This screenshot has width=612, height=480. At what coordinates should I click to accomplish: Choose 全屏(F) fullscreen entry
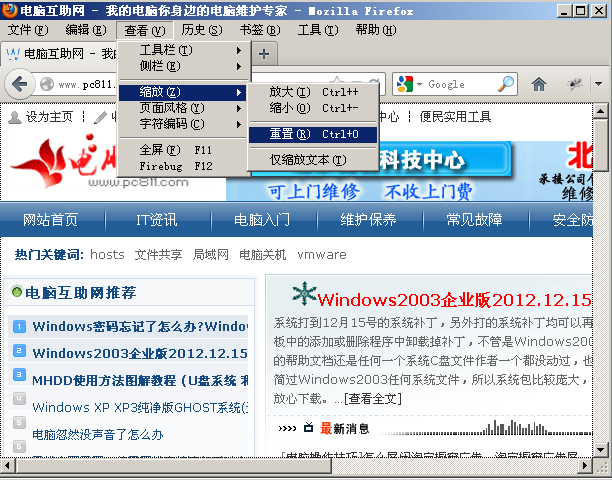pyautogui.click(x=183, y=150)
